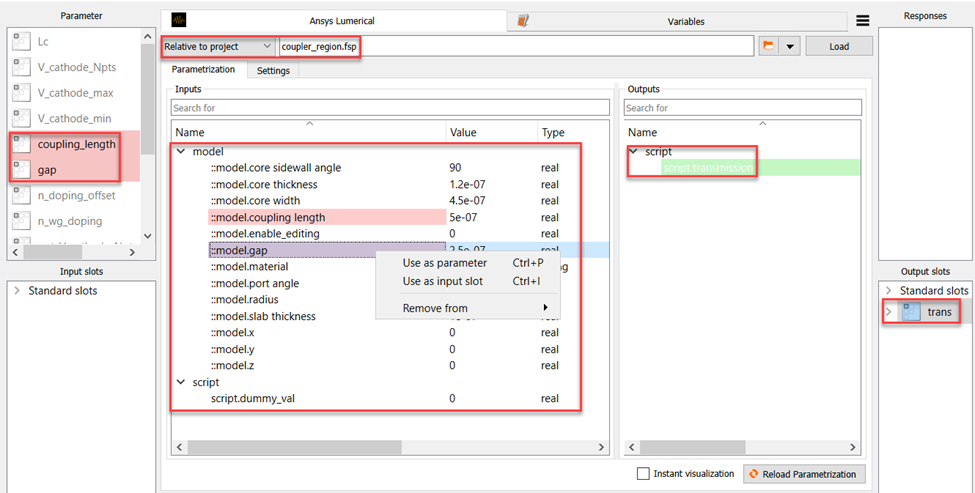975x493 pixels.
Task: Click Reload Parametrization button
Action: point(803,474)
